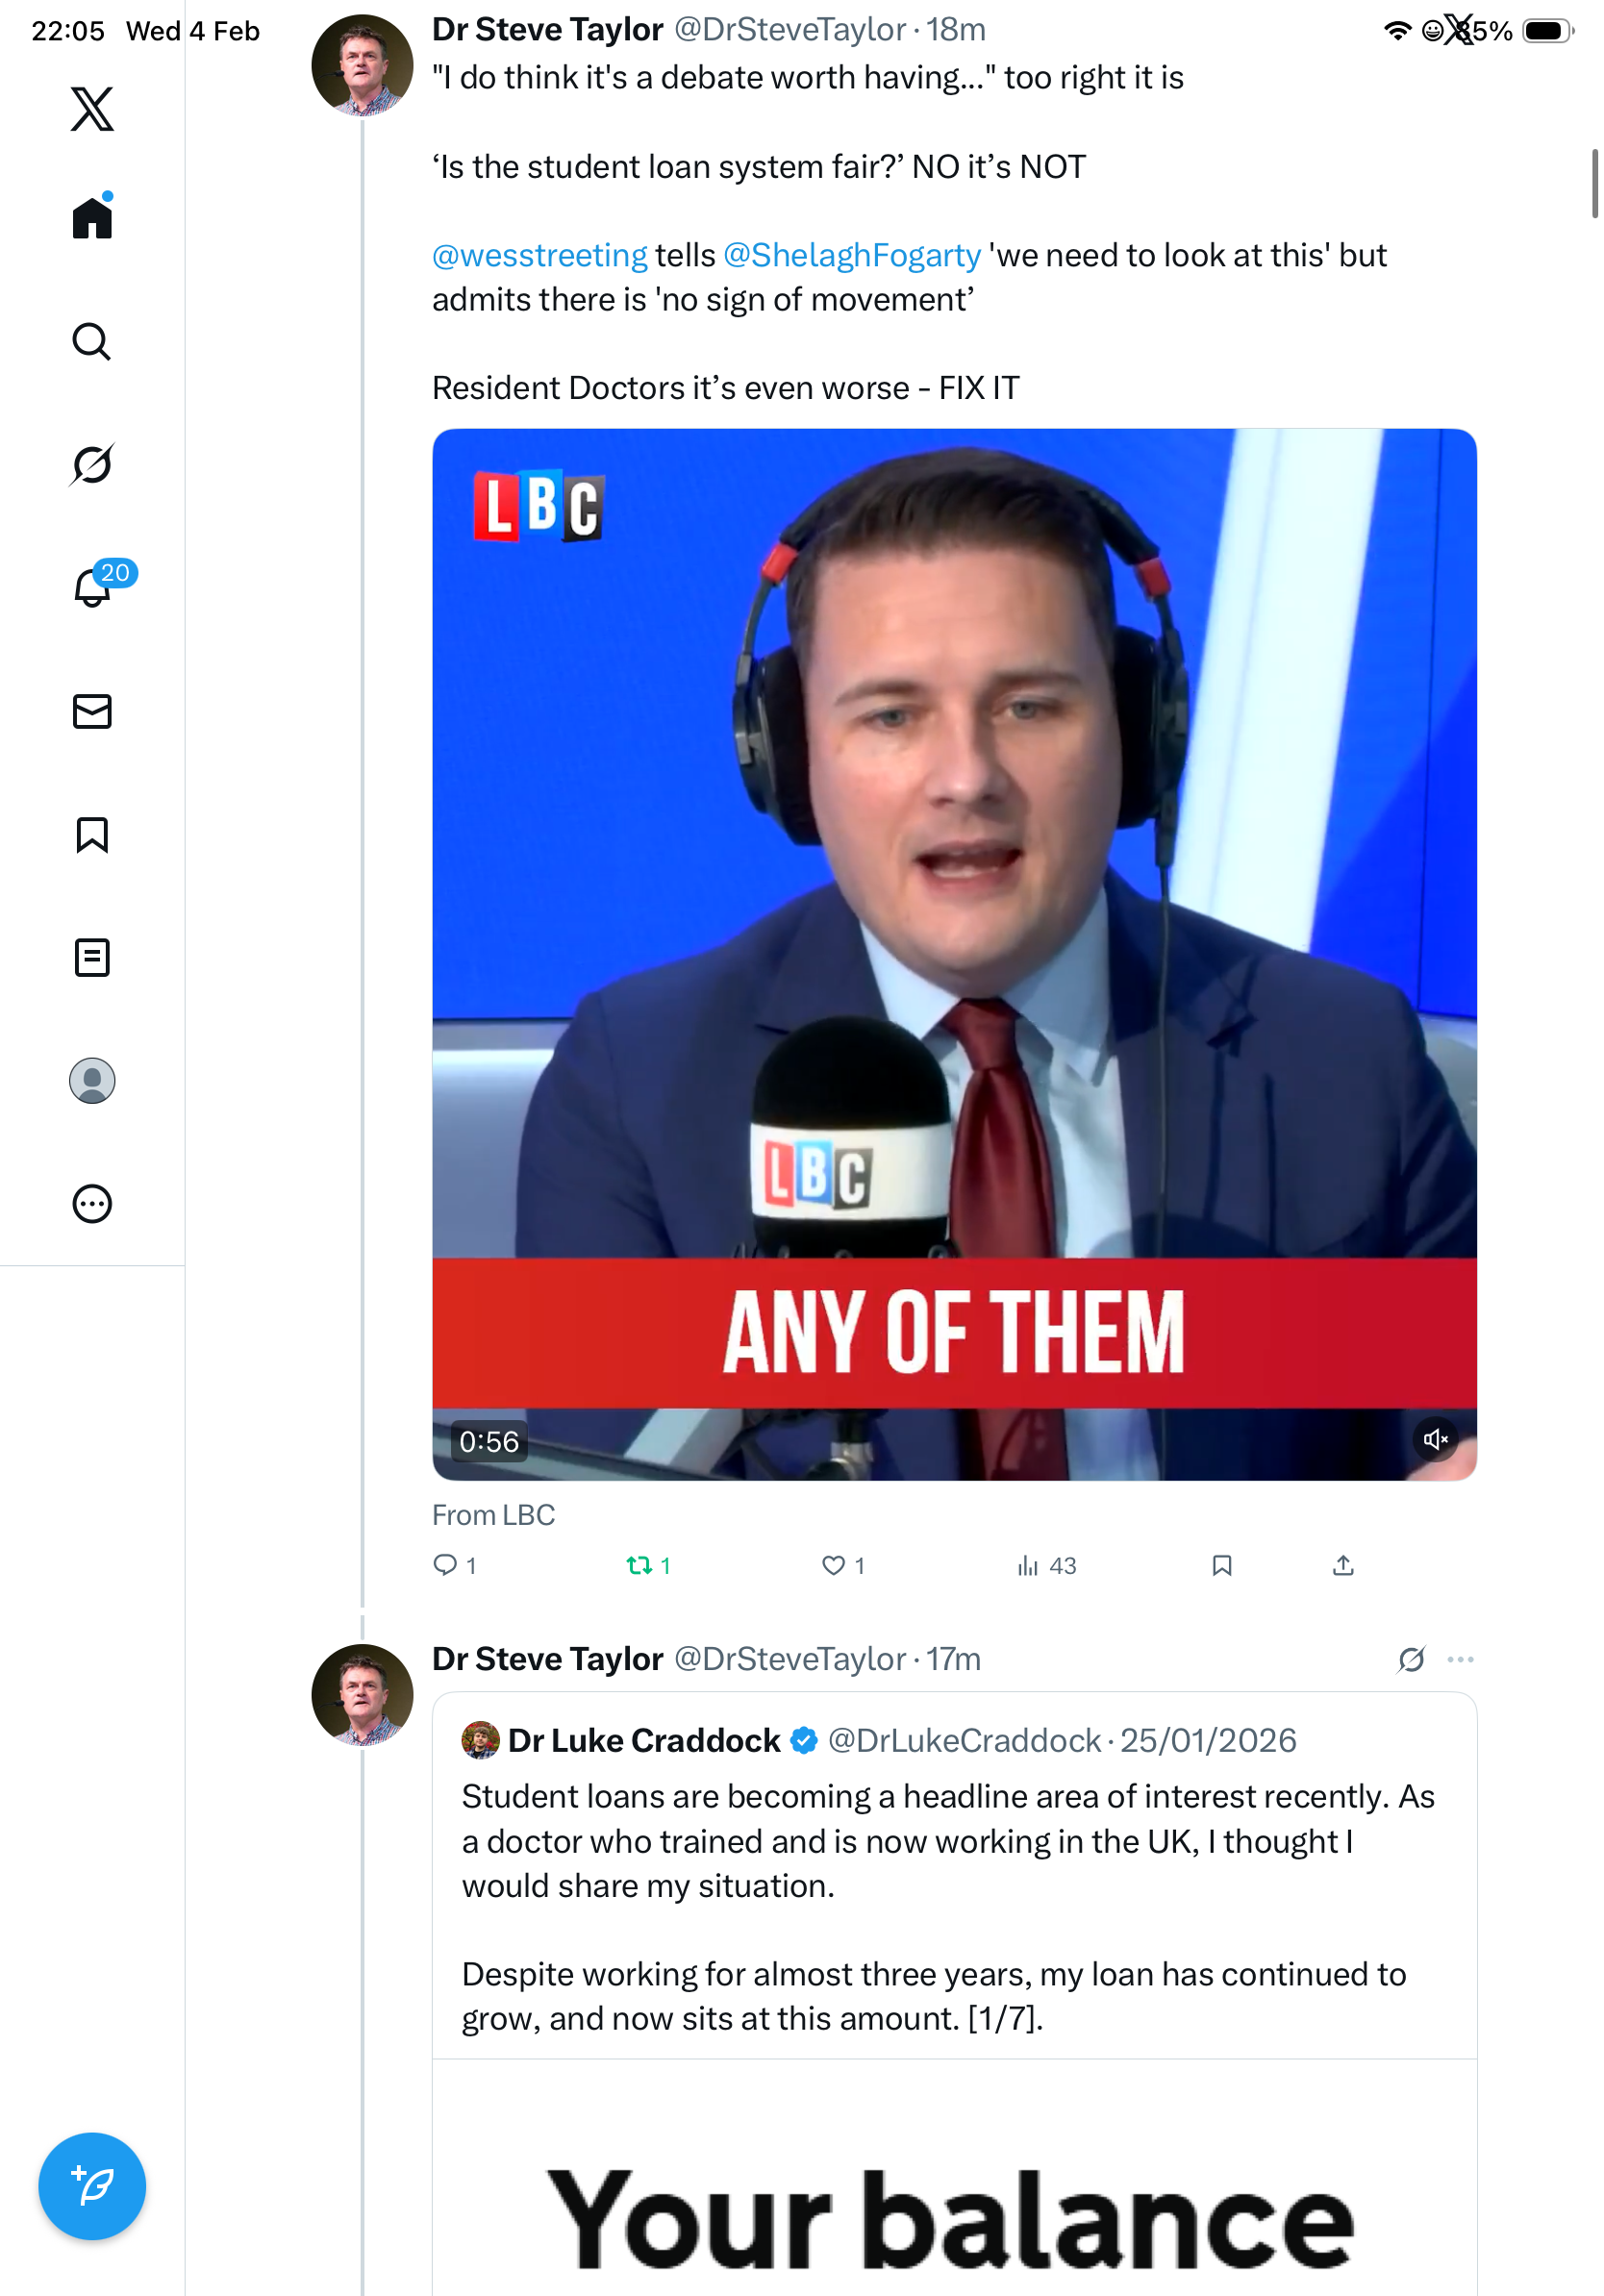This screenshot has height=2296, width=1604.
Task: Open Bookmarks in sidebar
Action: (92, 835)
